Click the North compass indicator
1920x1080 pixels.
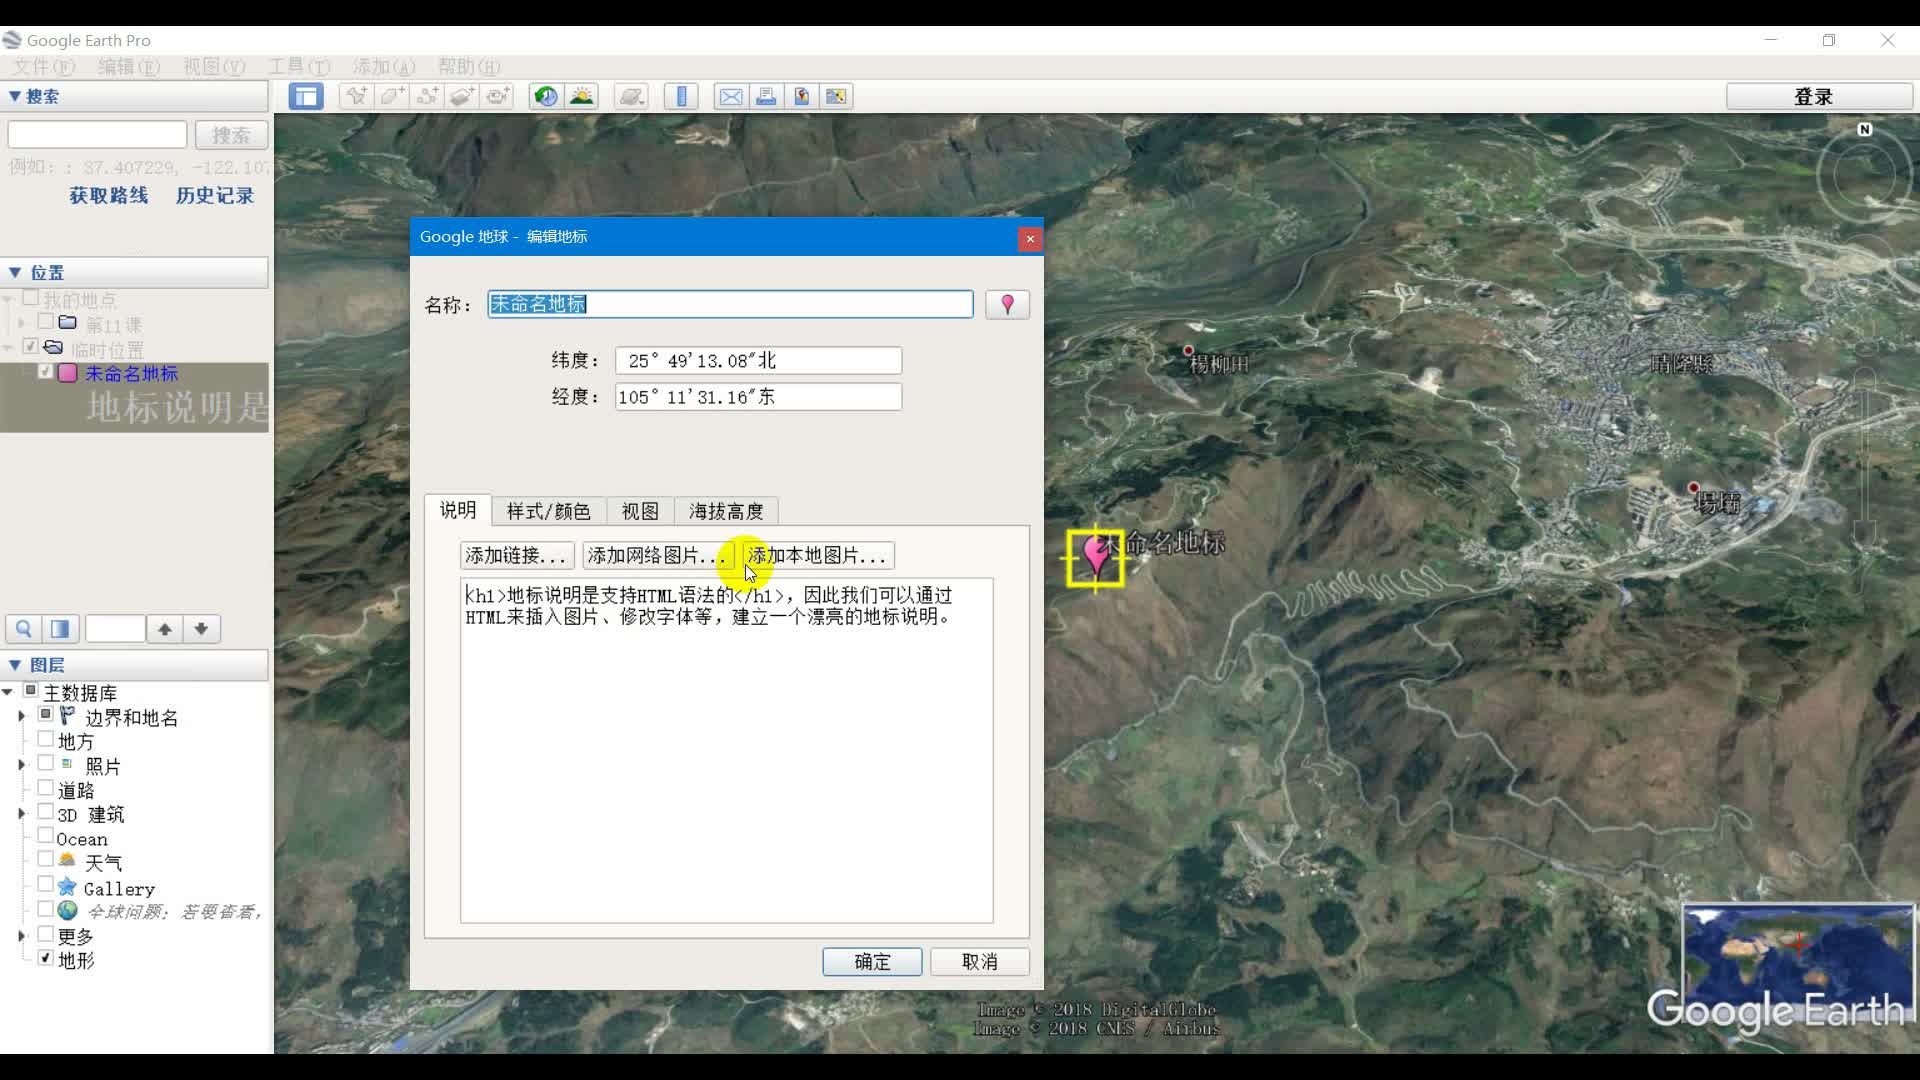point(1864,130)
